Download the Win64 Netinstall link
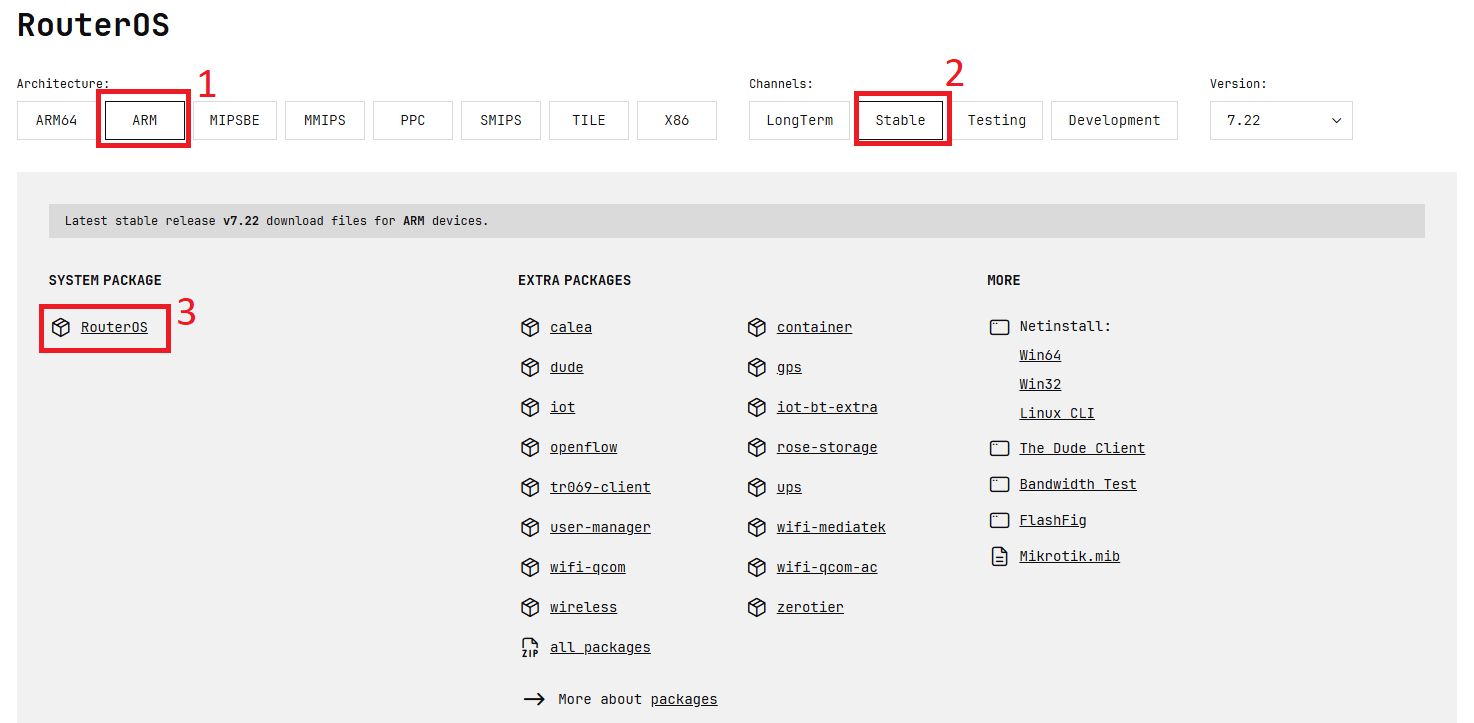Viewport: 1474px width, 723px height. (x=1040, y=356)
